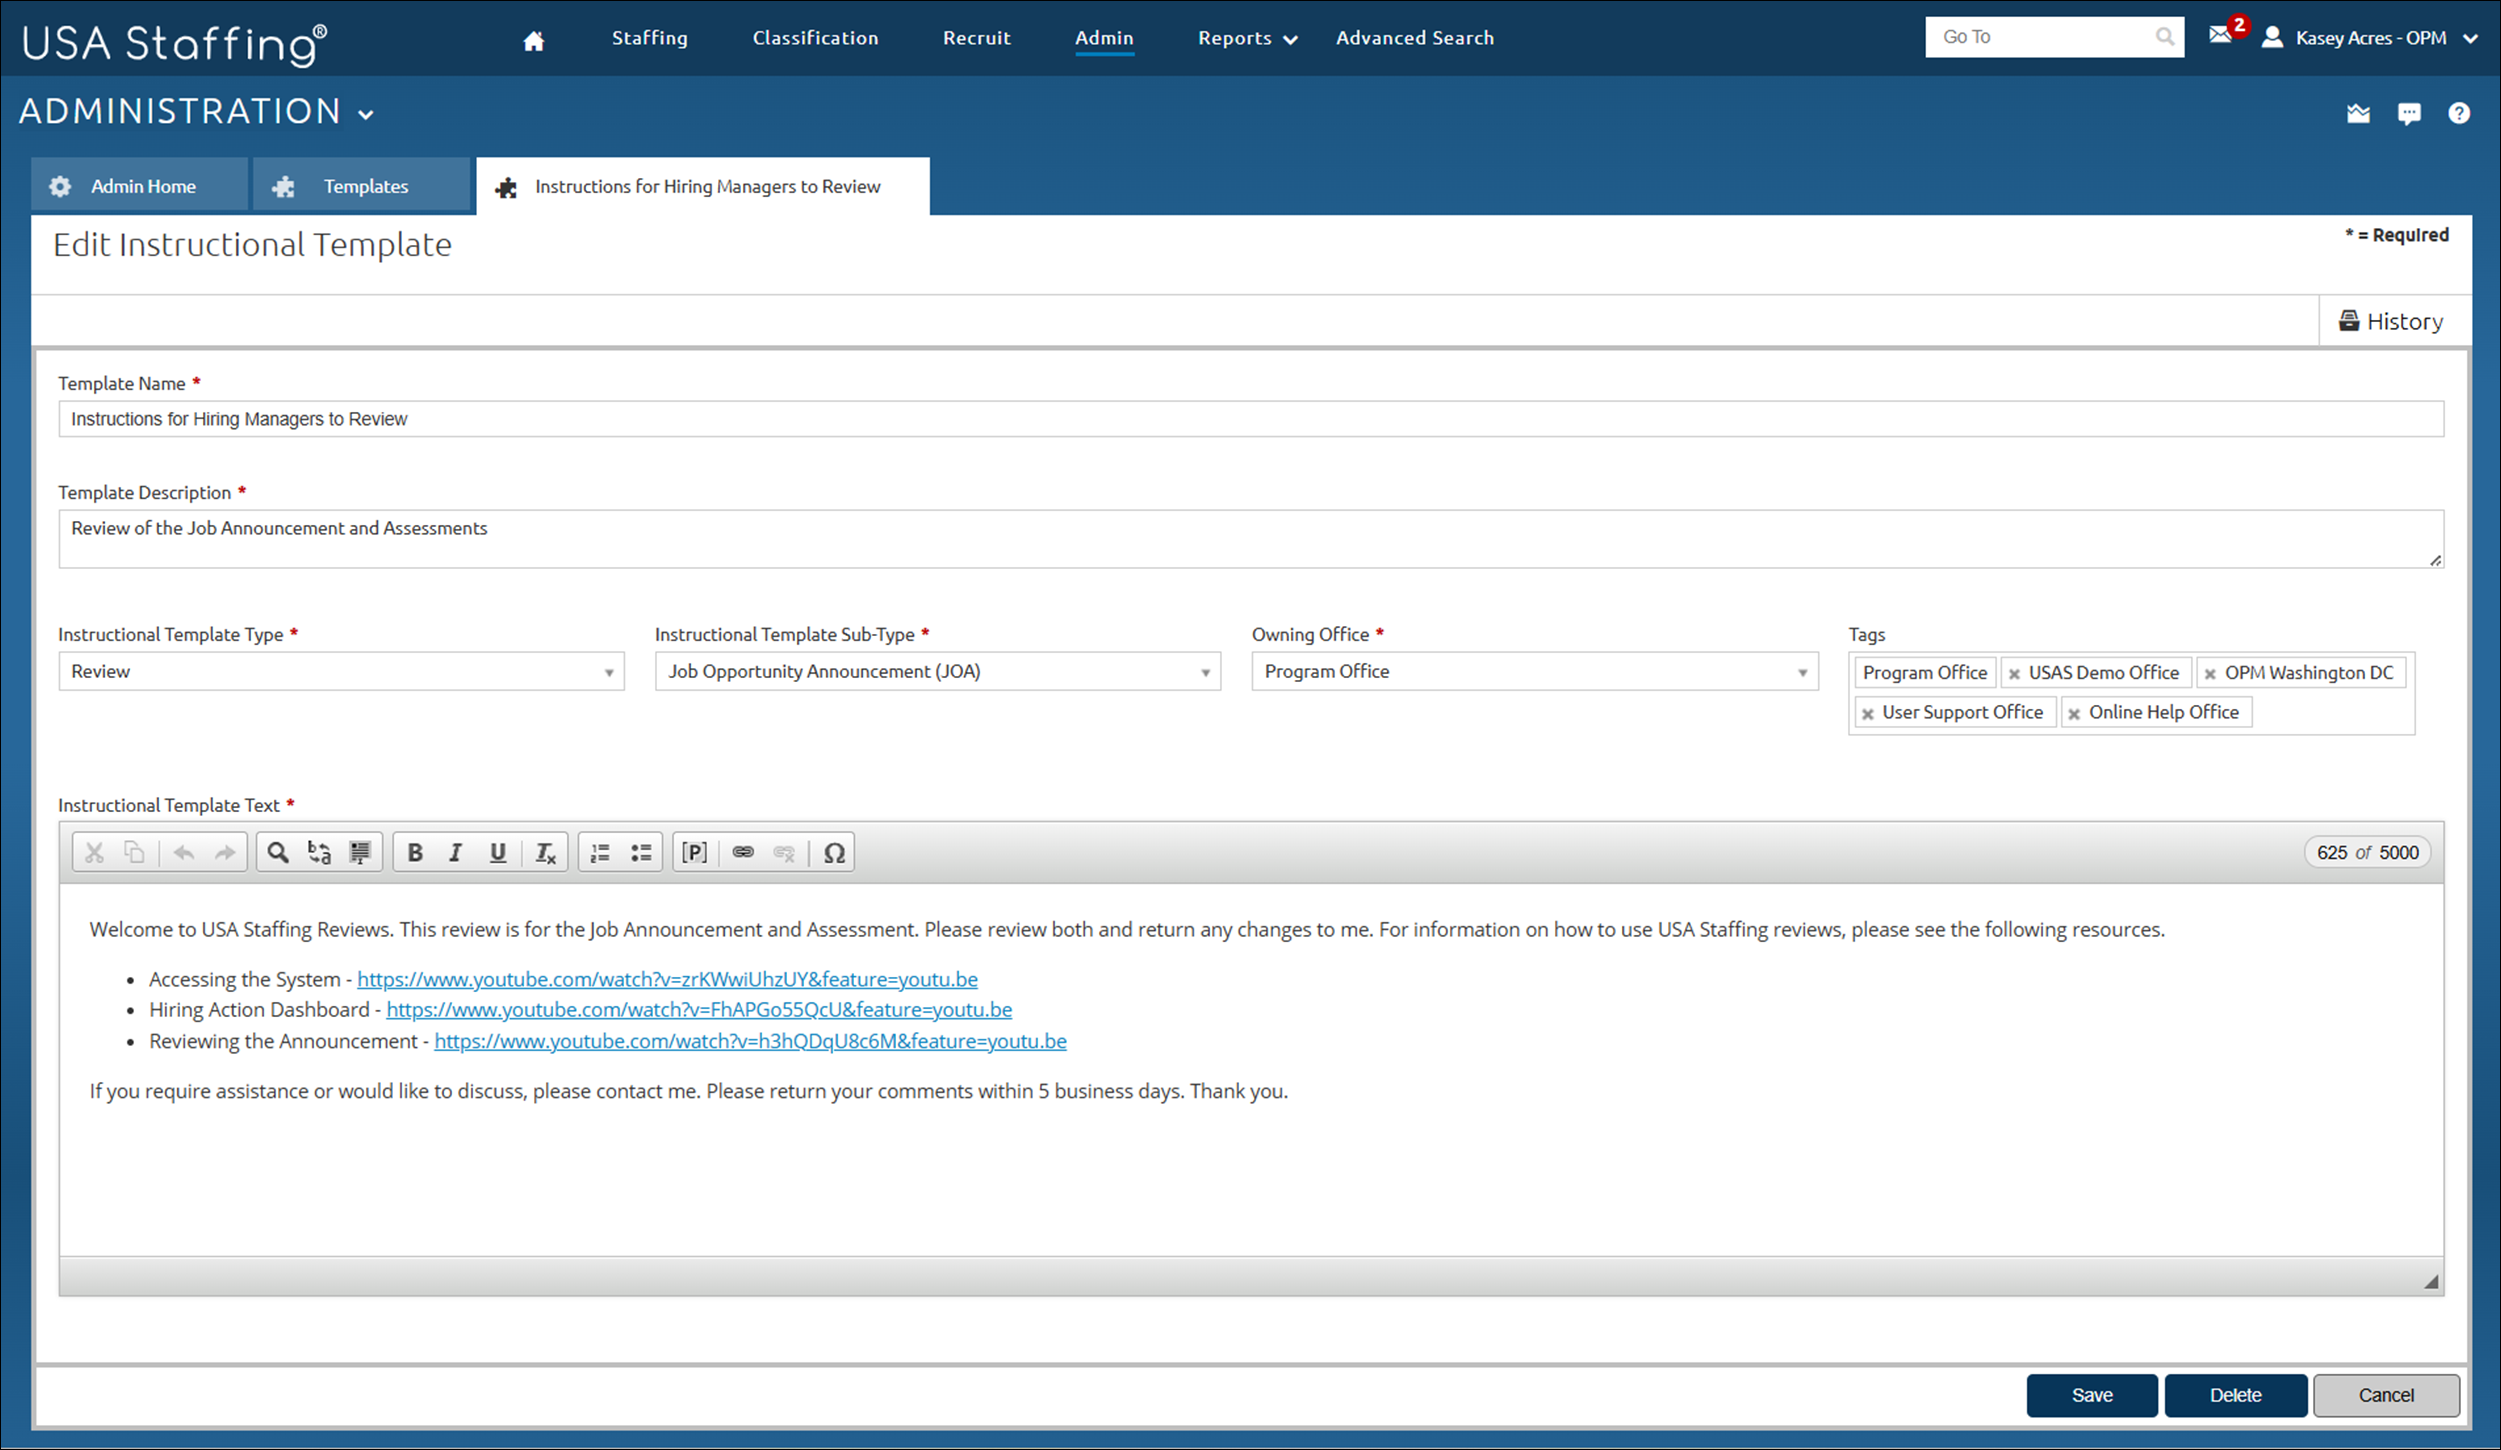The height and width of the screenshot is (1450, 2501).
Task: Open the Classification menu
Action: click(x=815, y=38)
